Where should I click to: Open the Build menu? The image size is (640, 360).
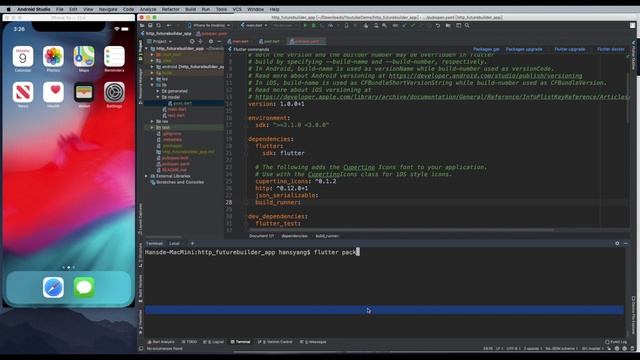click(x=191, y=9)
